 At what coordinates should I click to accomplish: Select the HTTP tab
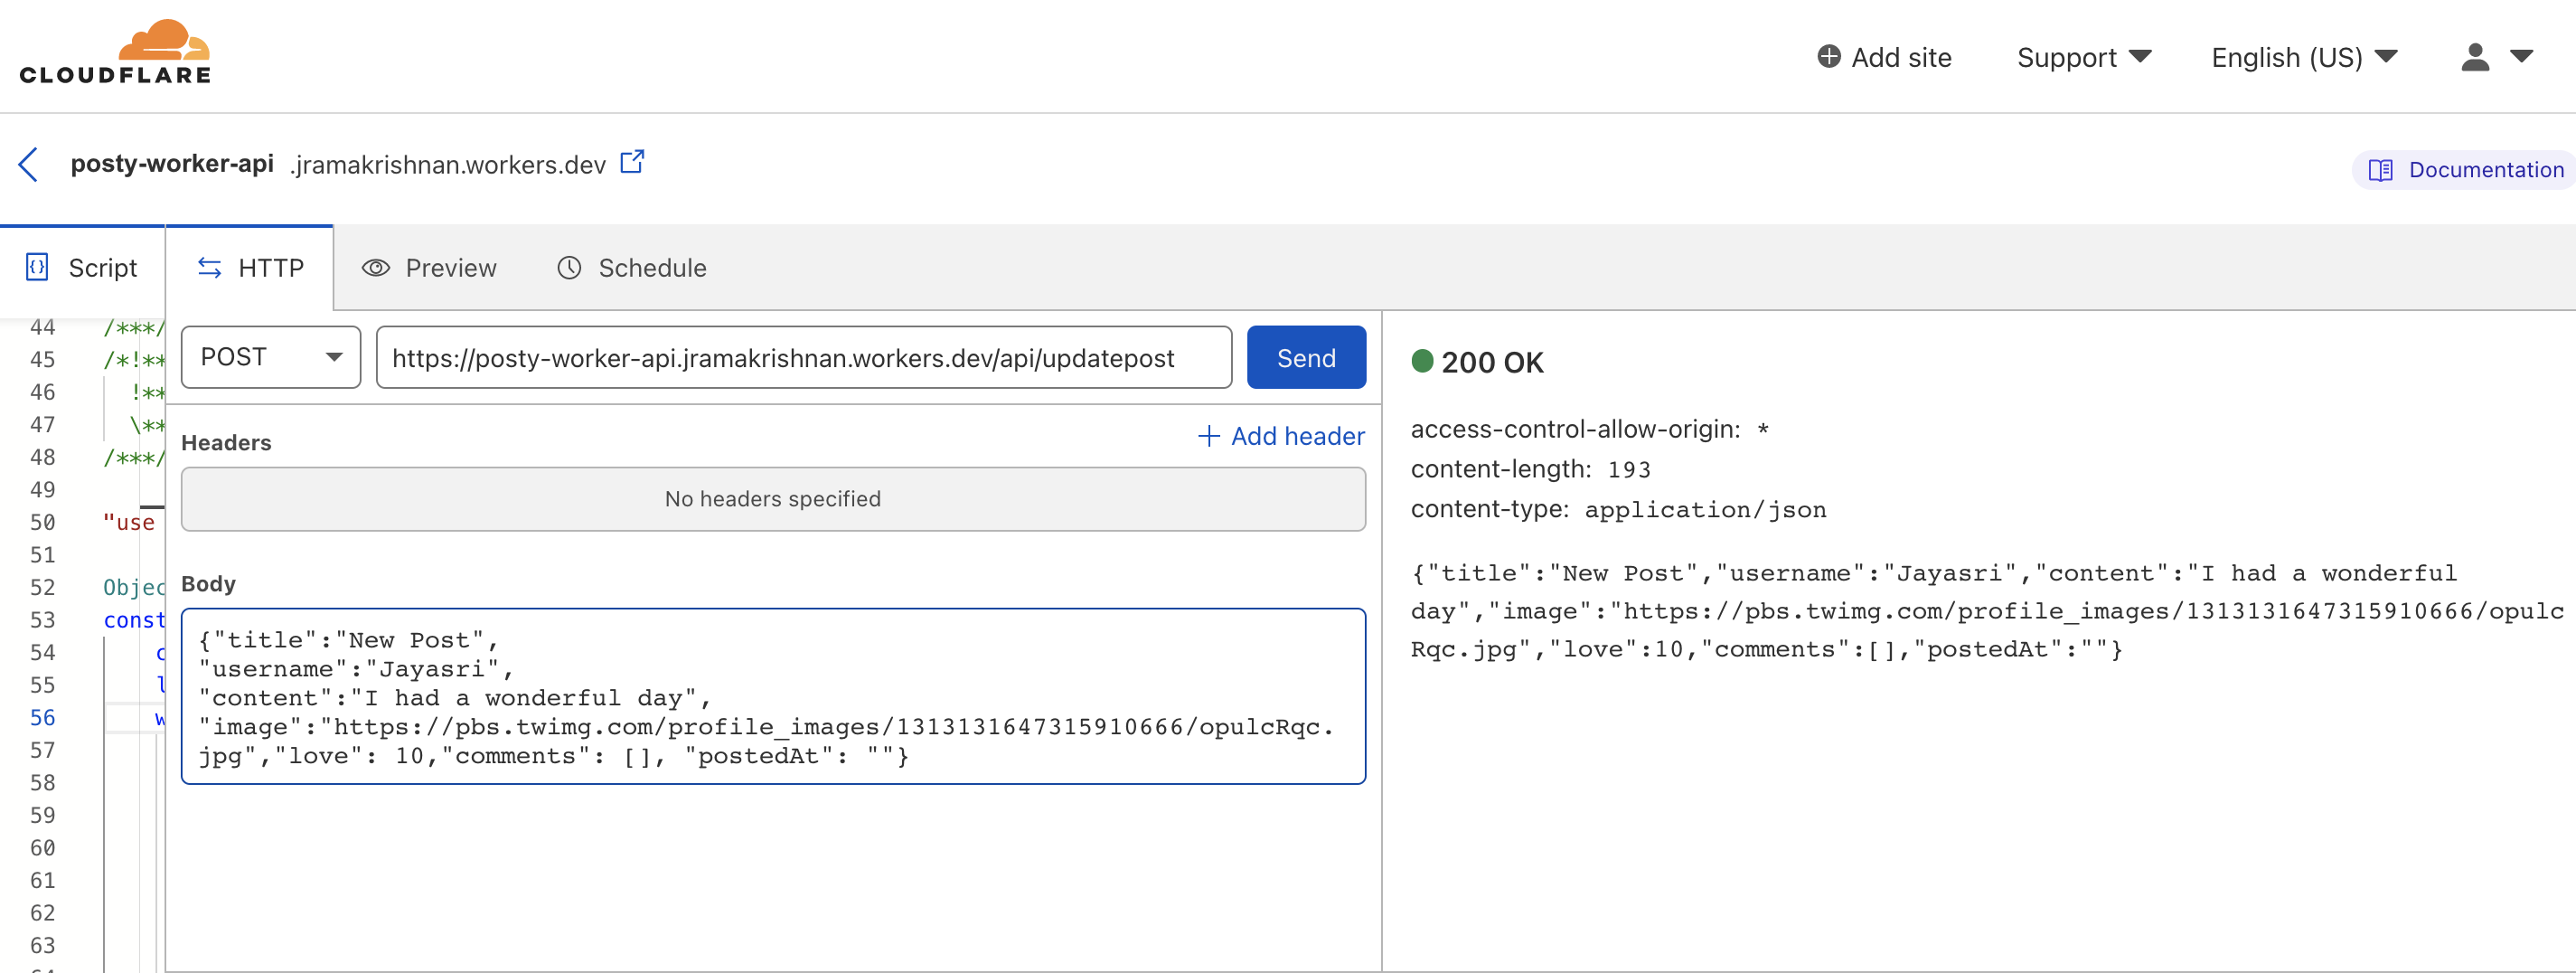(x=250, y=268)
